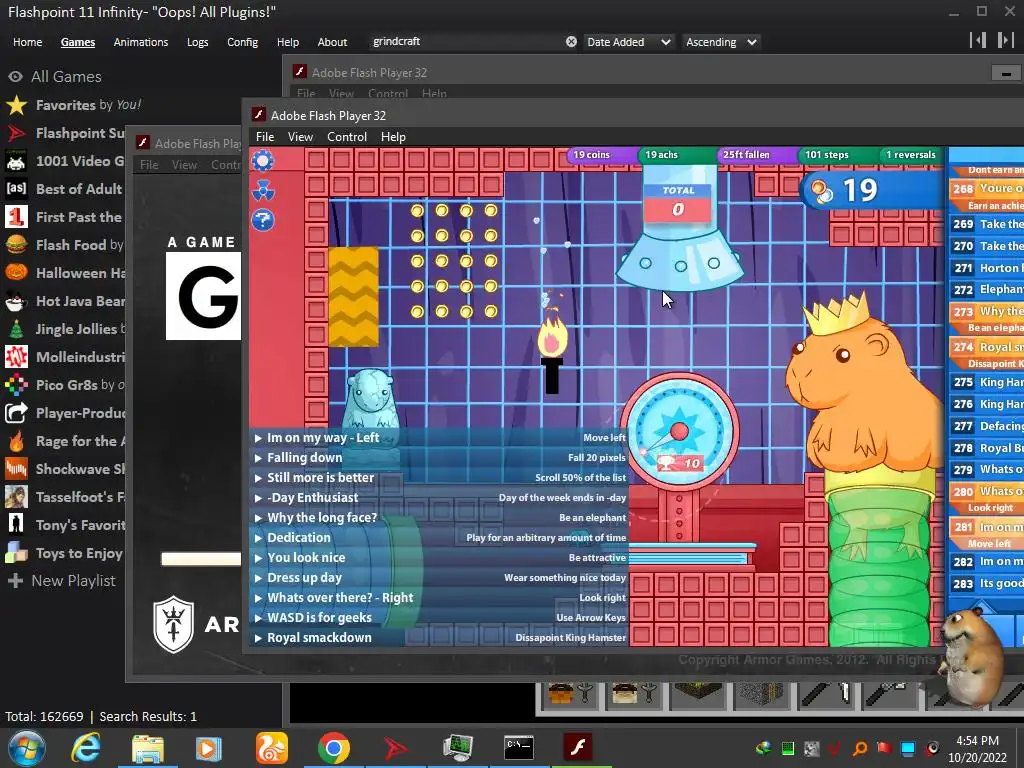The width and height of the screenshot is (1024, 768).
Task: Show All Games via eye icon
Action: (16, 76)
